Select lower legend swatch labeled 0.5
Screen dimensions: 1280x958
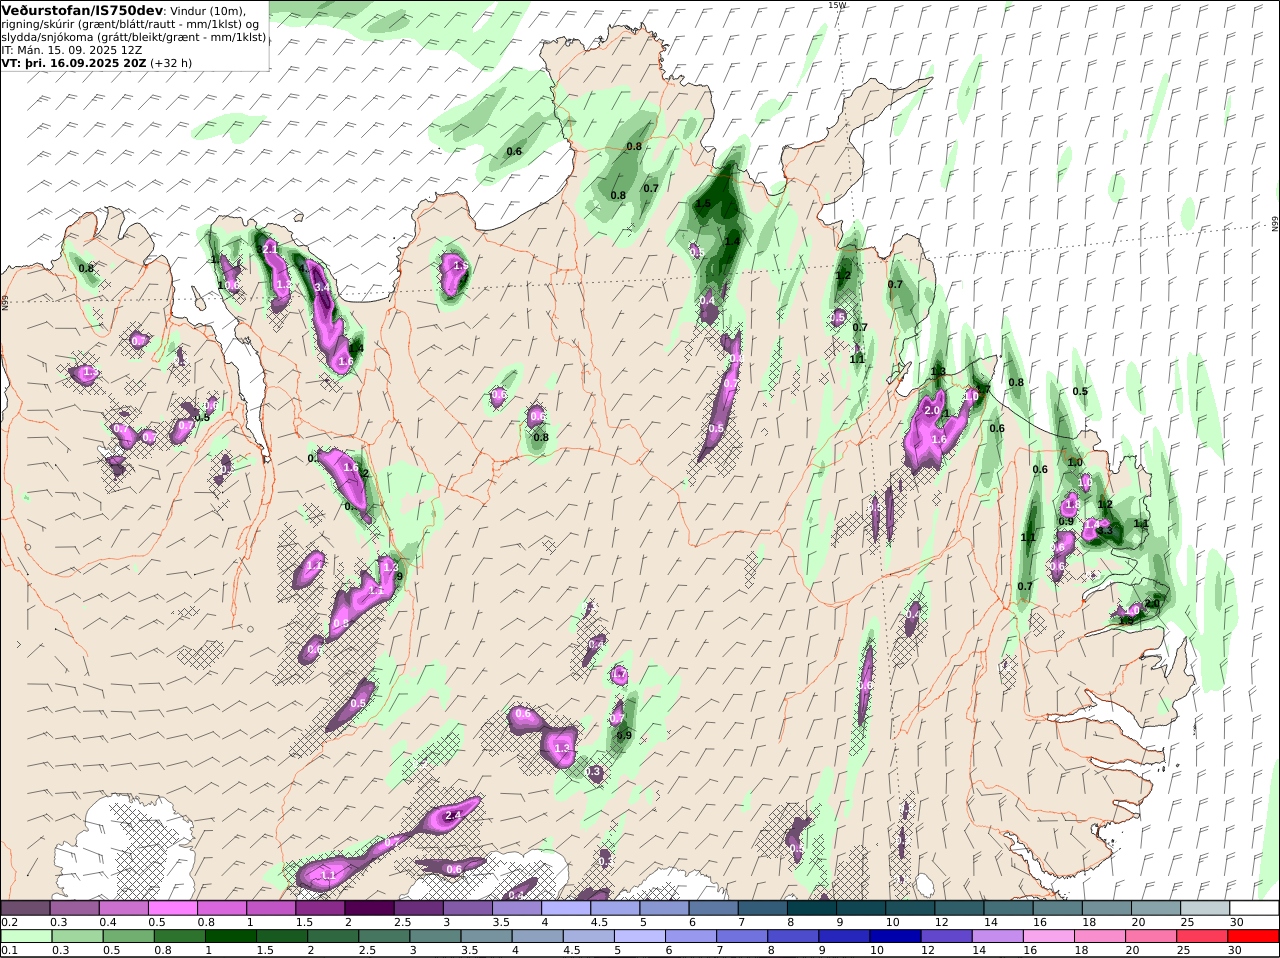[x=128, y=936]
